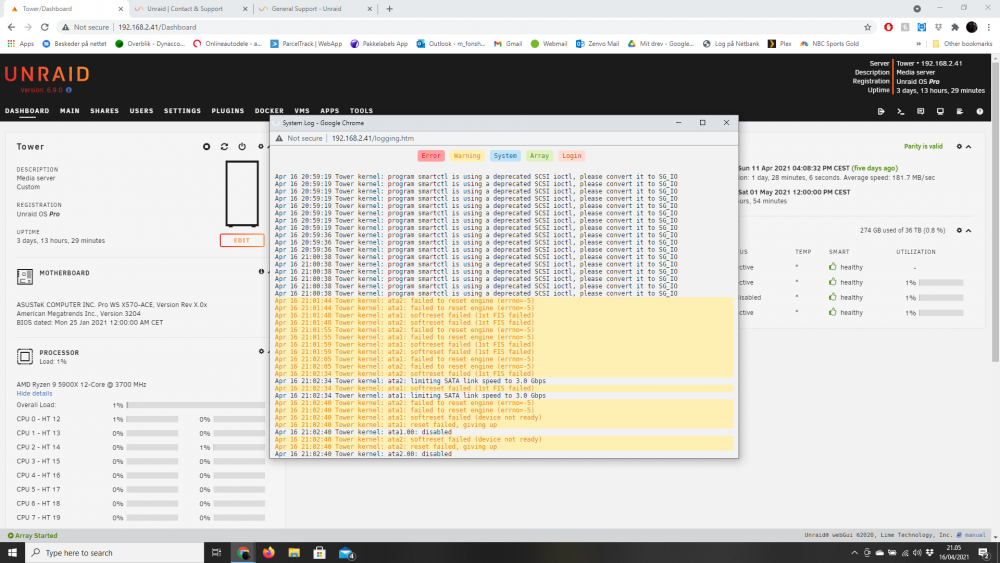1000x563 pixels.
Task: Open the Chrome menu with three dots
Action: (989, 27)
